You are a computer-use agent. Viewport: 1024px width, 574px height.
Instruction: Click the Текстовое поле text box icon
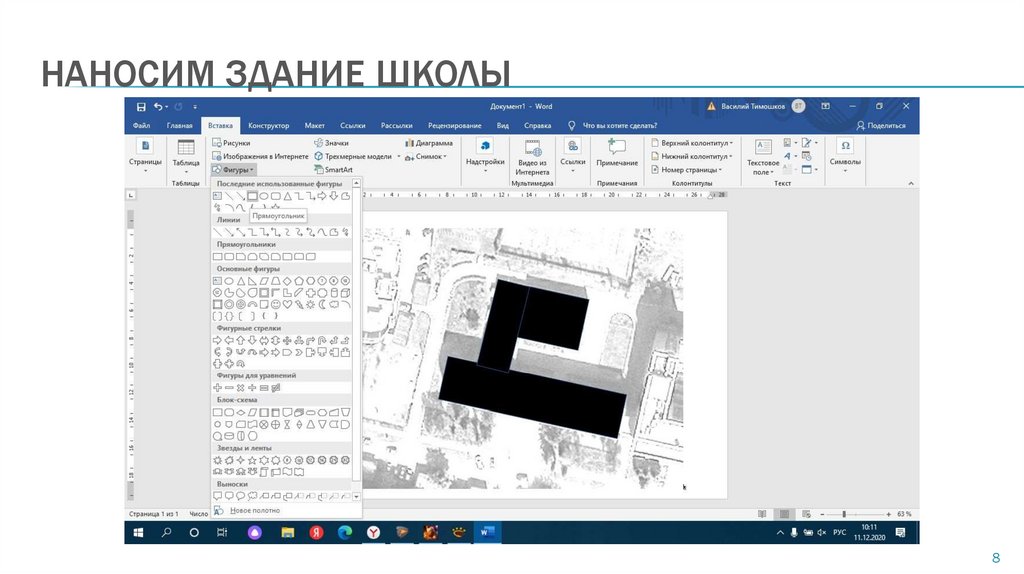(763, 147)
